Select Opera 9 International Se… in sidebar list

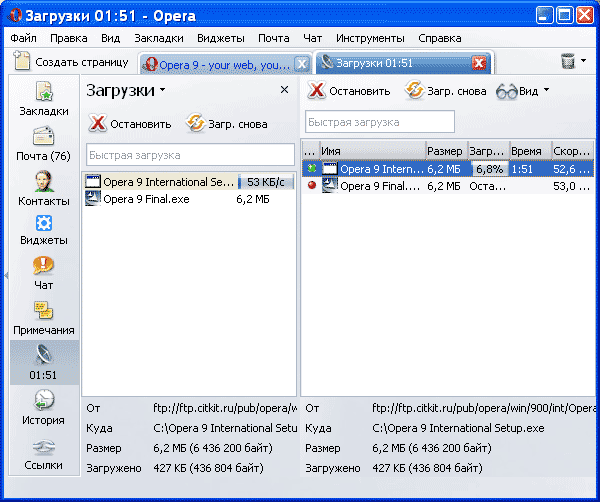[189, 182]
